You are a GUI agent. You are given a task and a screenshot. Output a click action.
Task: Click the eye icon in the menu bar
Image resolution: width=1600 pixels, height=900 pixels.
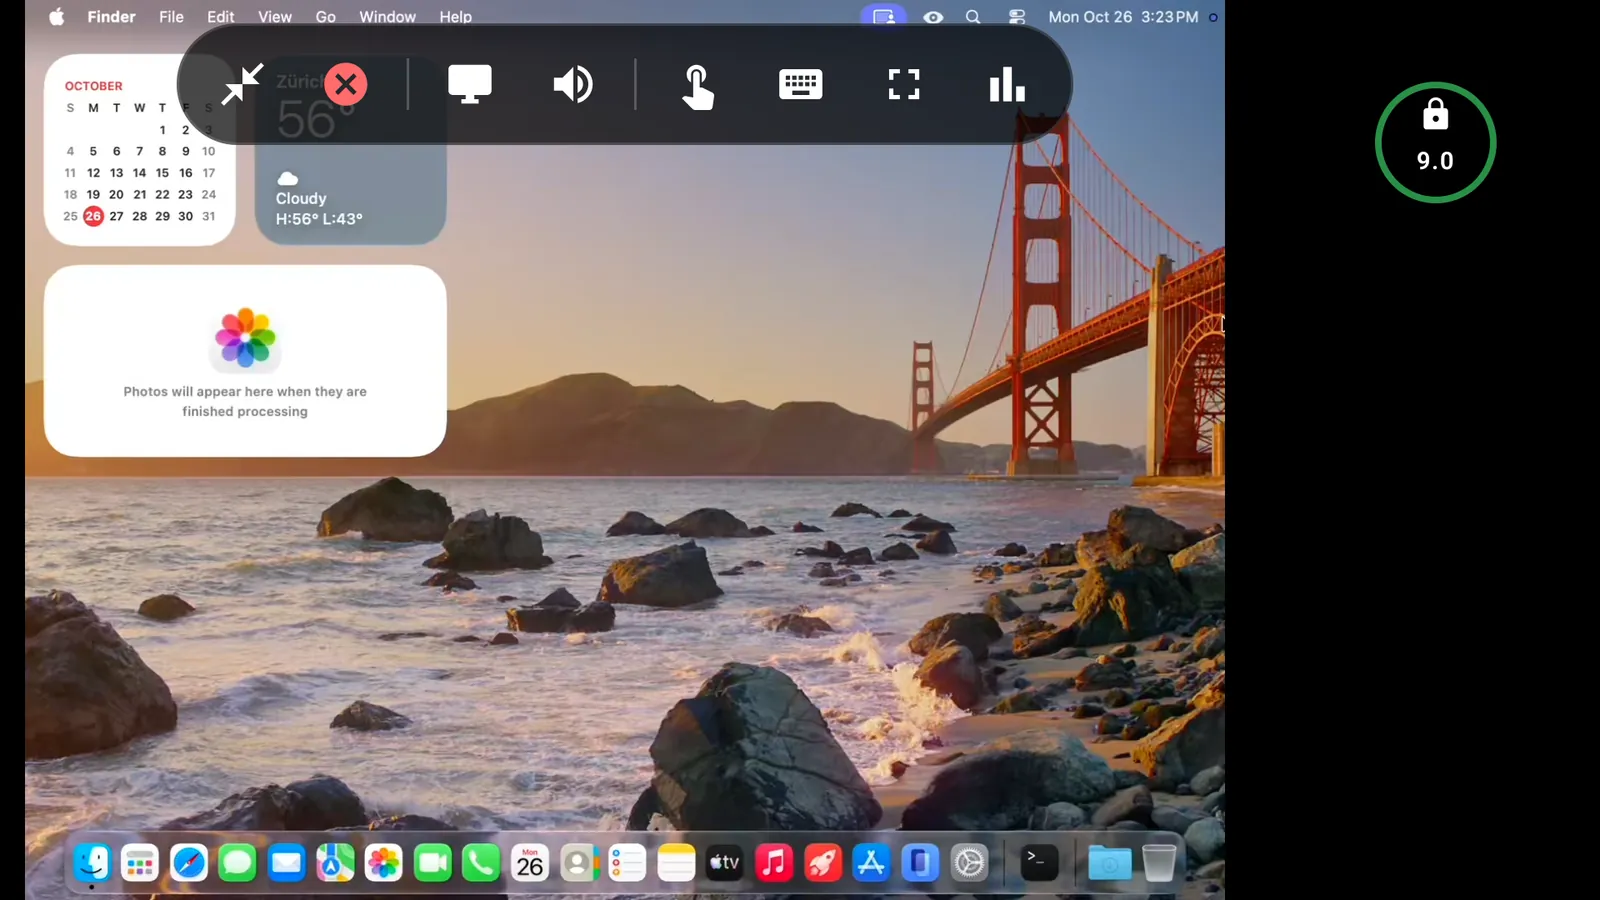tap(933, 17)
